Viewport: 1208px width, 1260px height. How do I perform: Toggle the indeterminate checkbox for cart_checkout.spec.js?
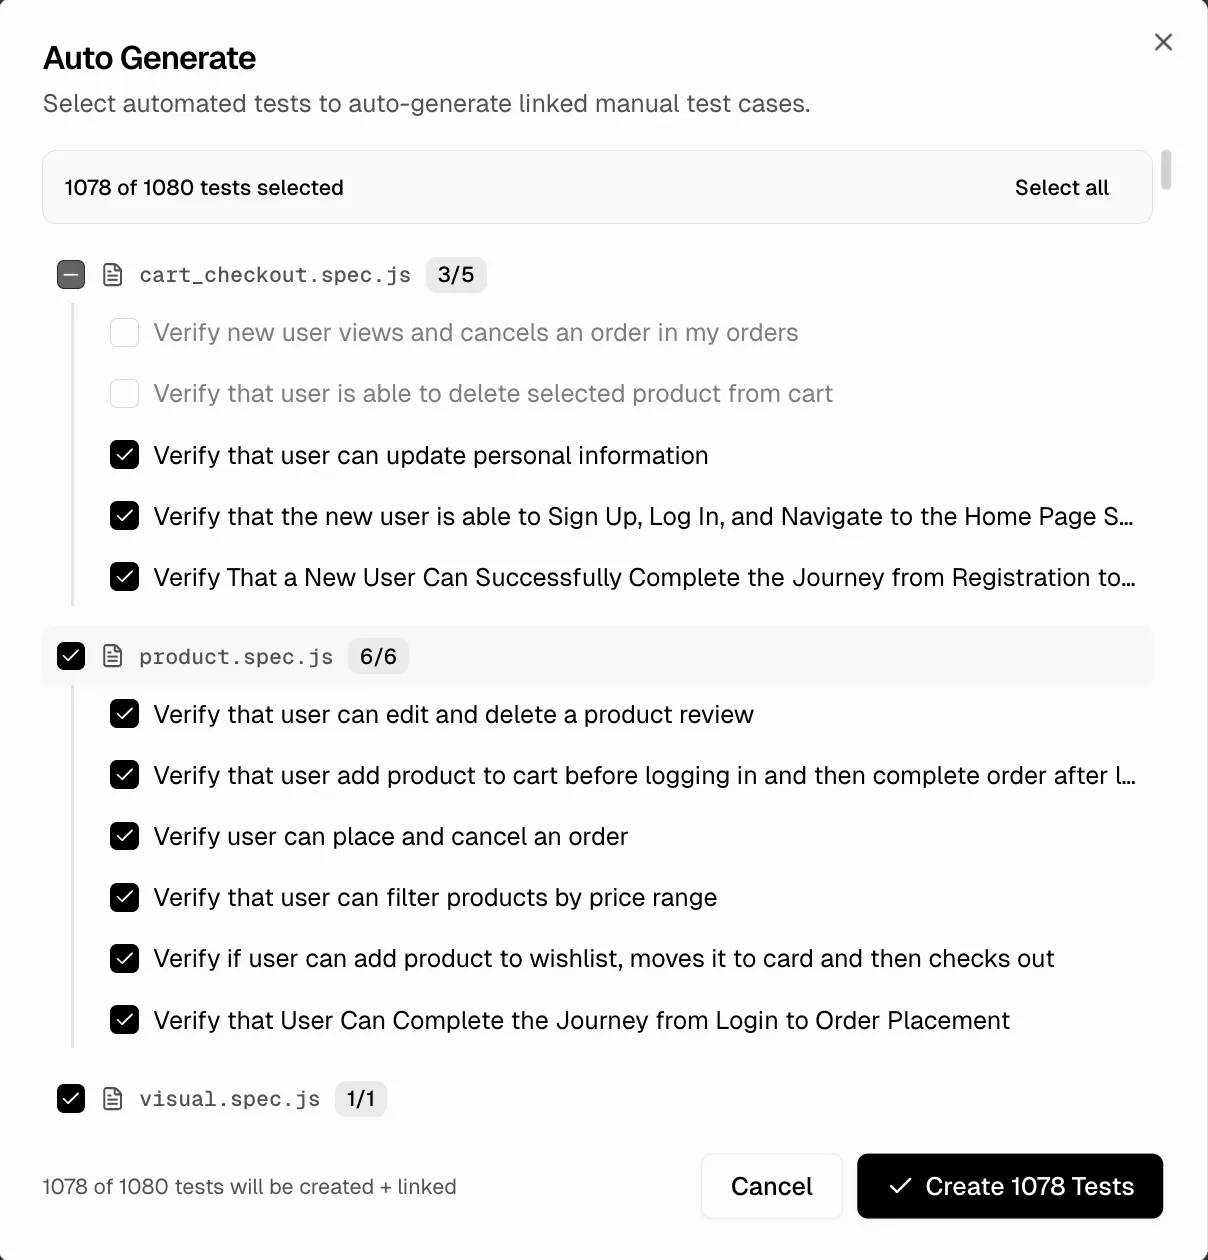tap(70, 274)
